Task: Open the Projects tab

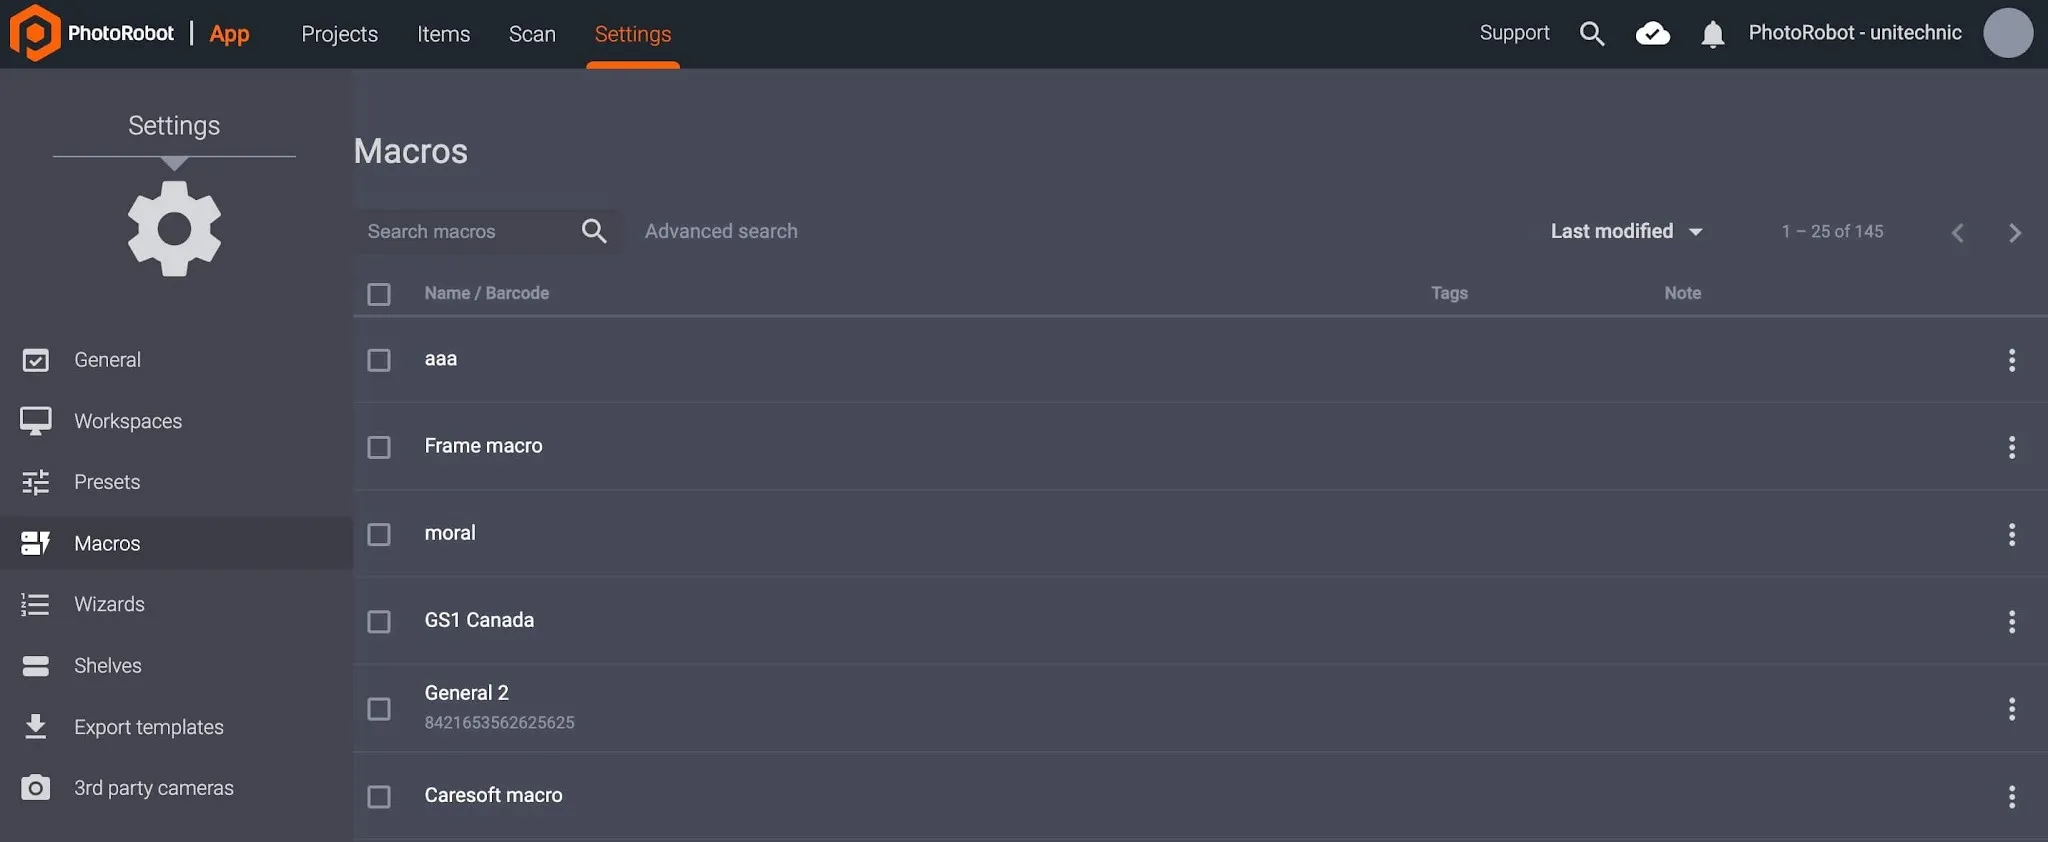Action: pos(340,34)
